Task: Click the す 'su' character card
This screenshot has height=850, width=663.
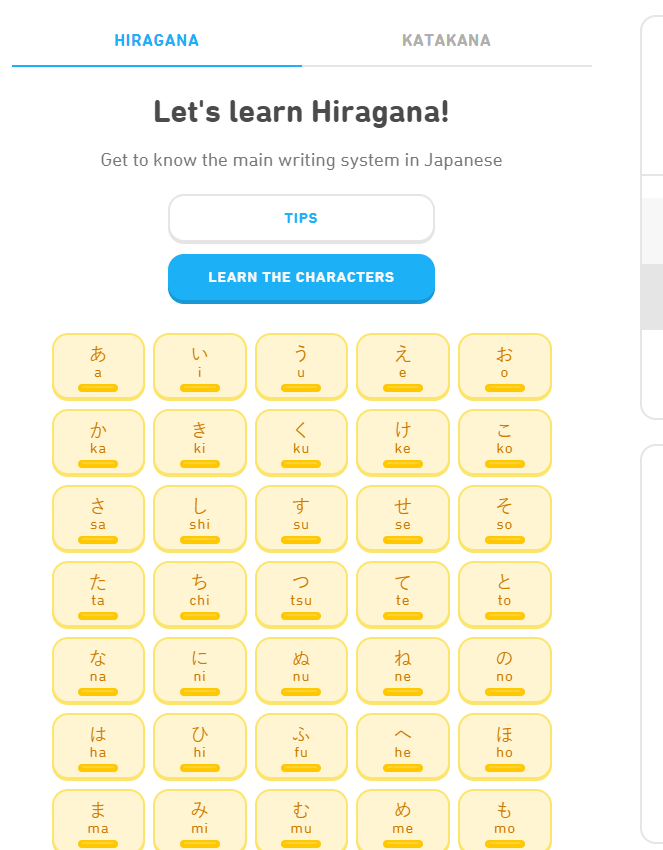Action: point(301,519)
